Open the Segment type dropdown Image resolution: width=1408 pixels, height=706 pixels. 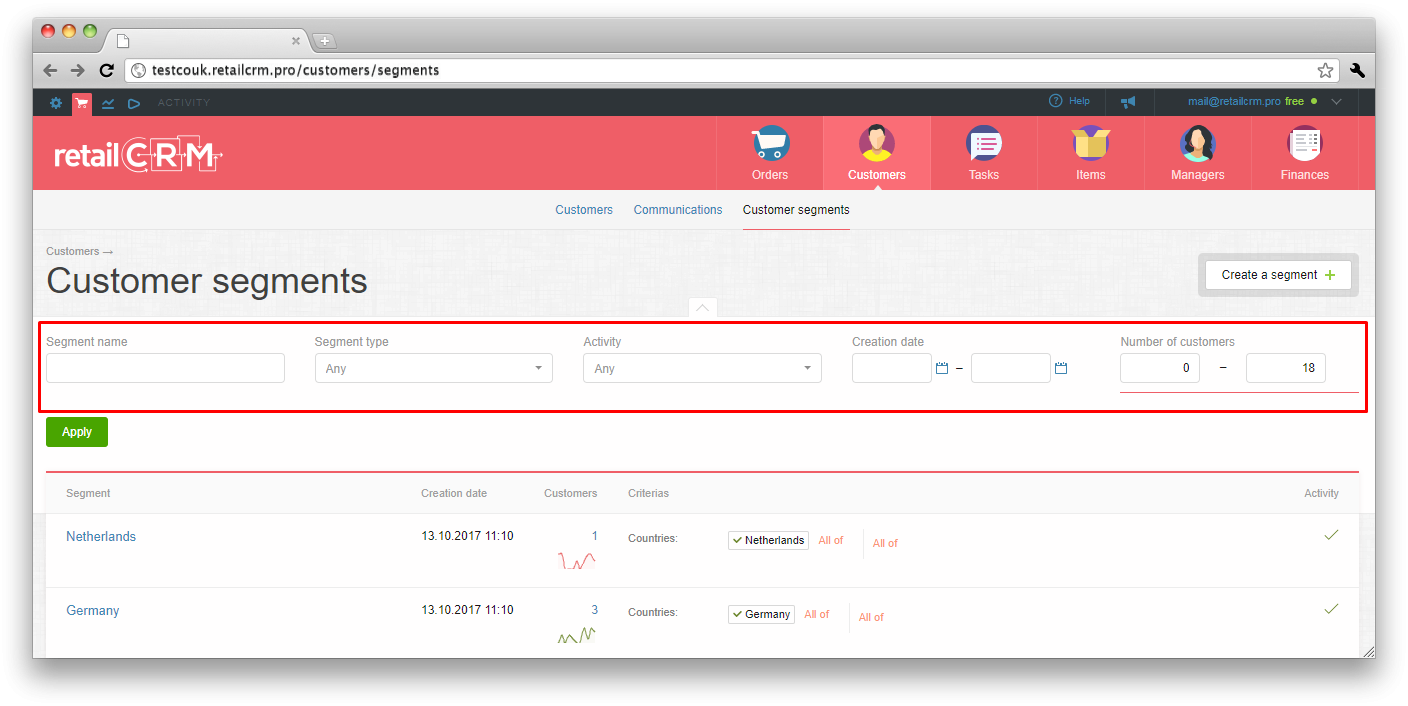(433, 368)
